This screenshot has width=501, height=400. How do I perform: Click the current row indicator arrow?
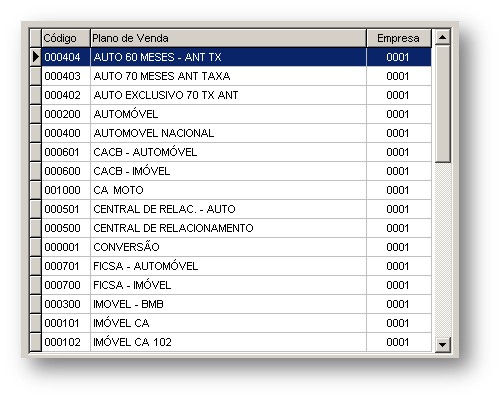click(x=35, y=57)
